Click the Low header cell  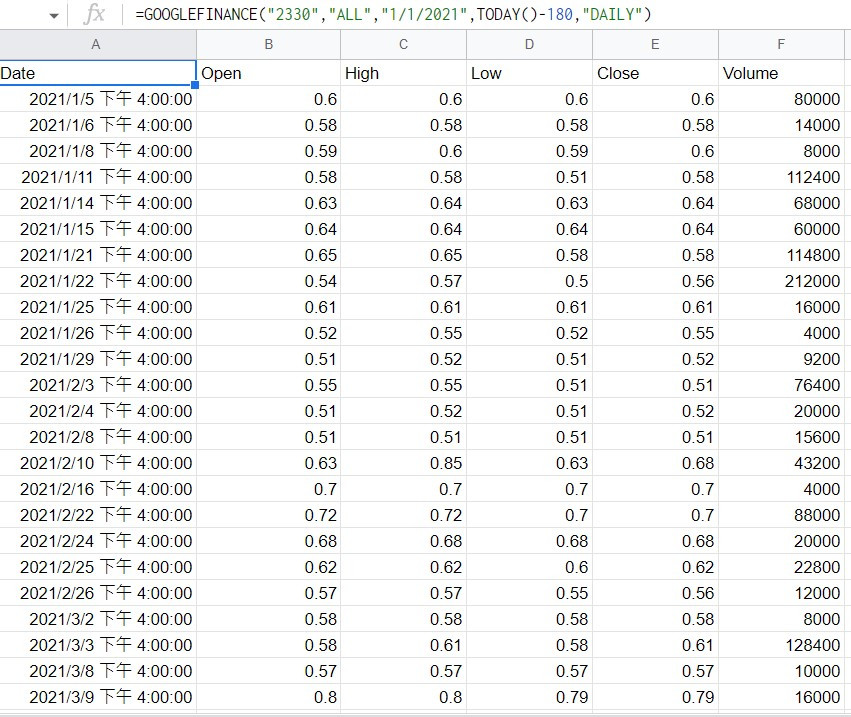pyautogui.click(x=529, y=73)
